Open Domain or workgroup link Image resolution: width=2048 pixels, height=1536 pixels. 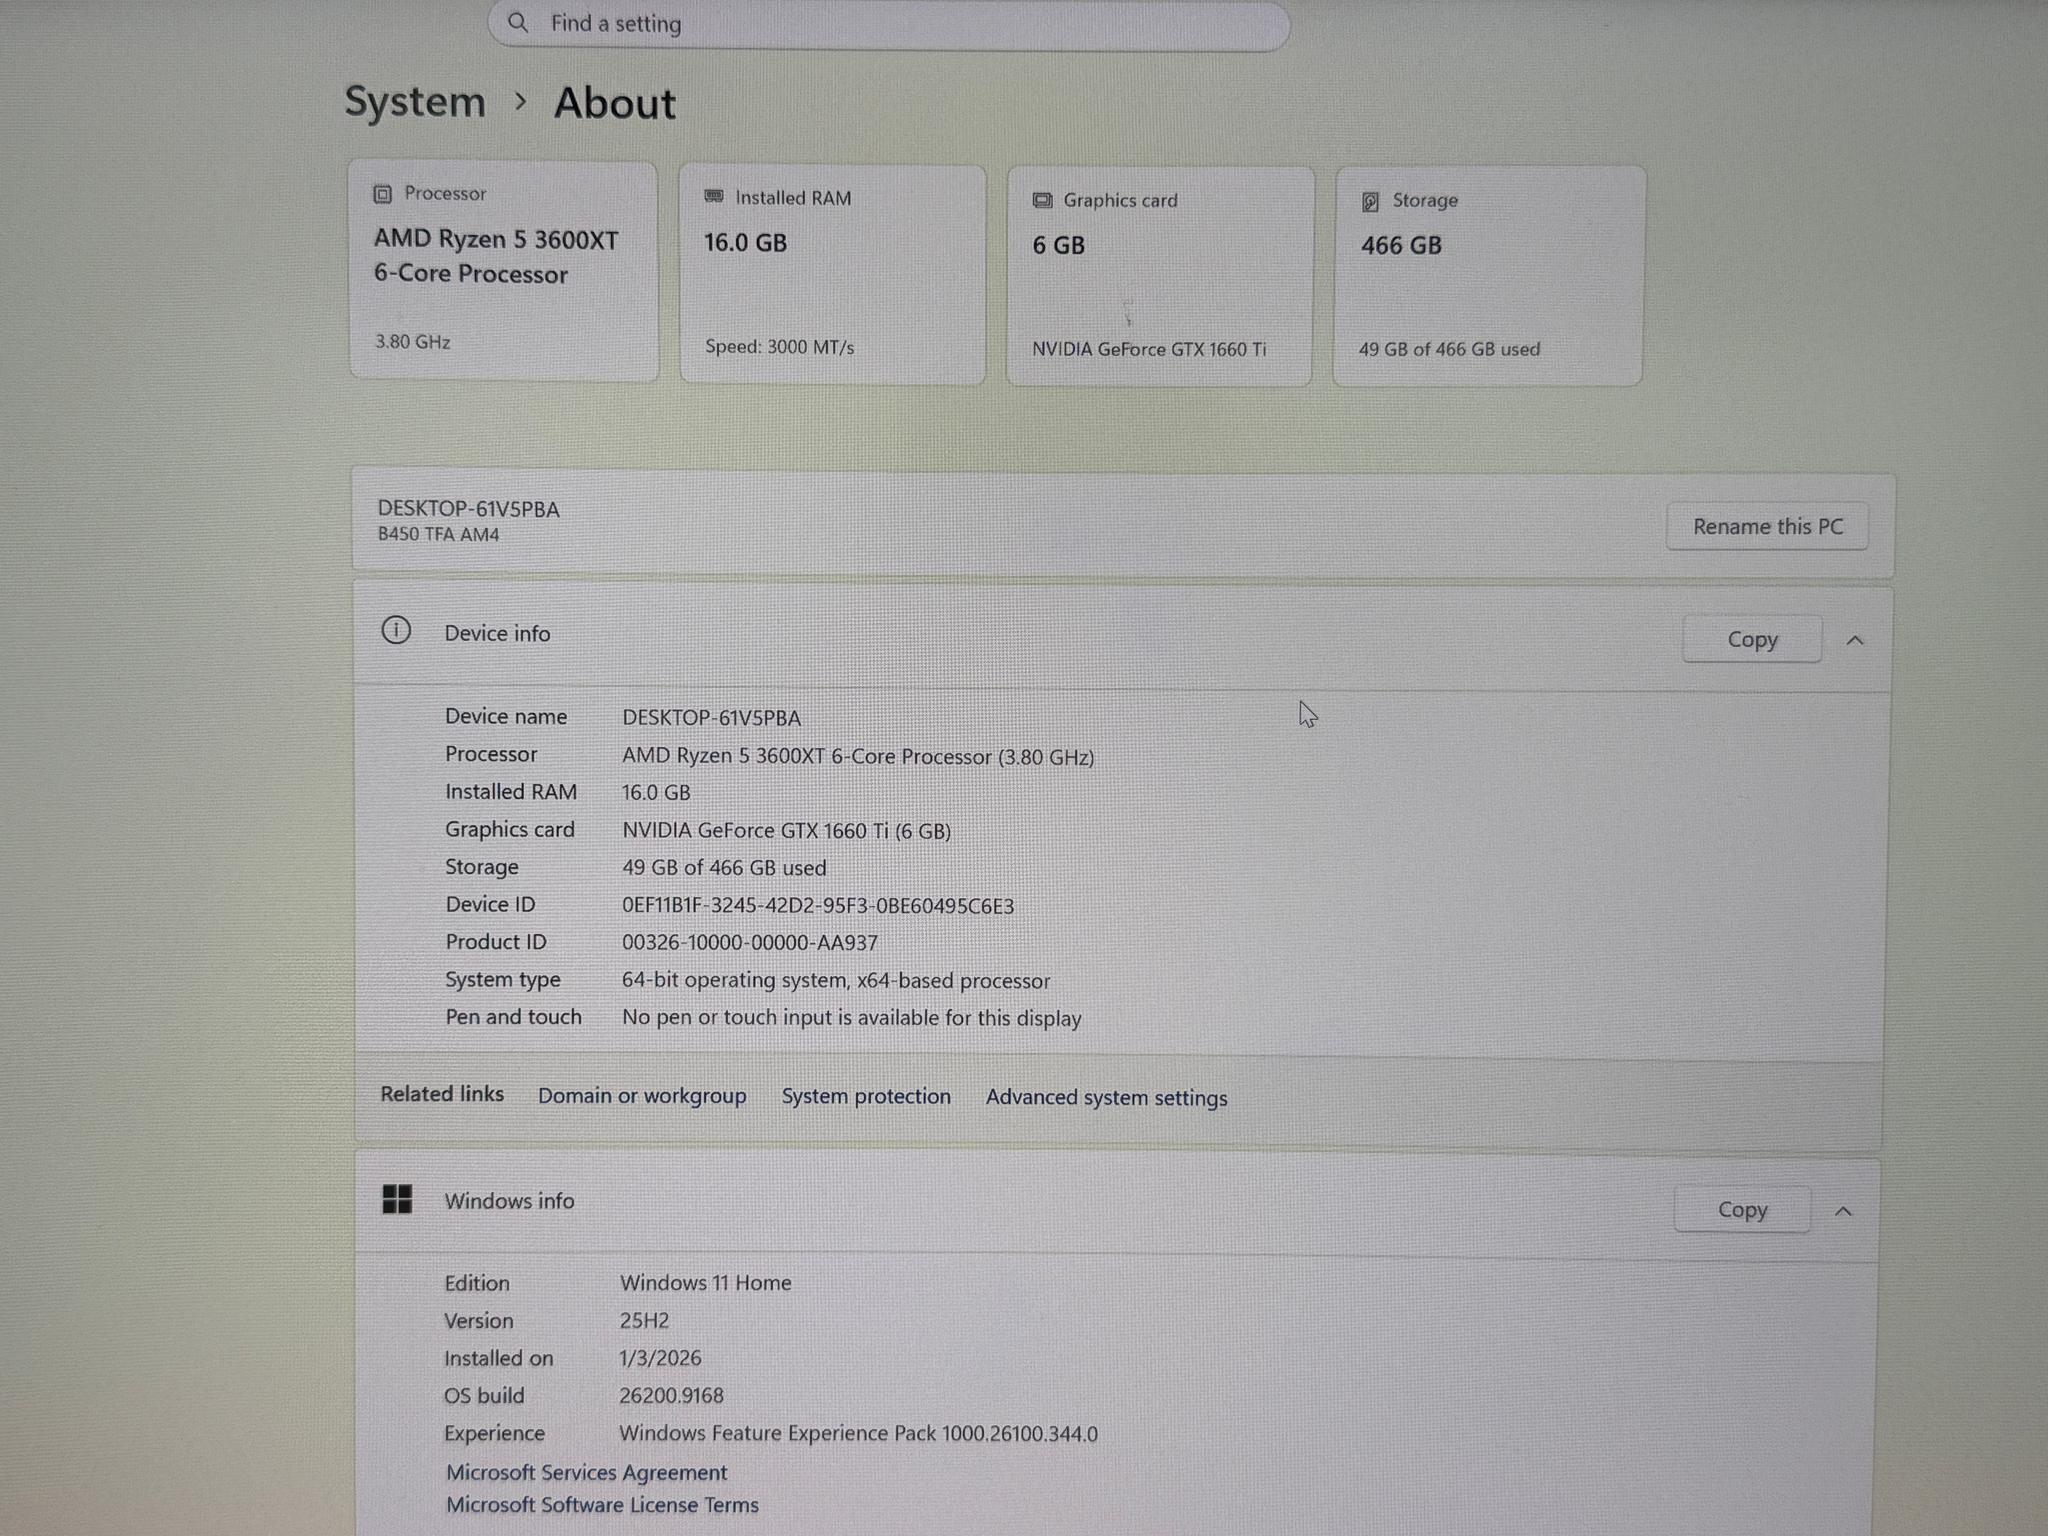[x=642, y=1096]
